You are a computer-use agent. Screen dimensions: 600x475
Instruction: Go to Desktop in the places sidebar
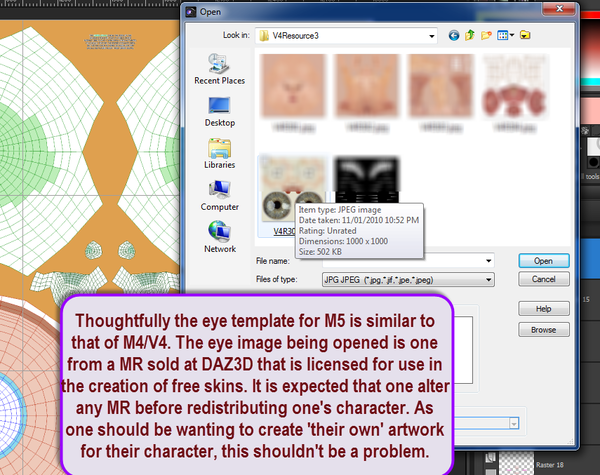219,112
